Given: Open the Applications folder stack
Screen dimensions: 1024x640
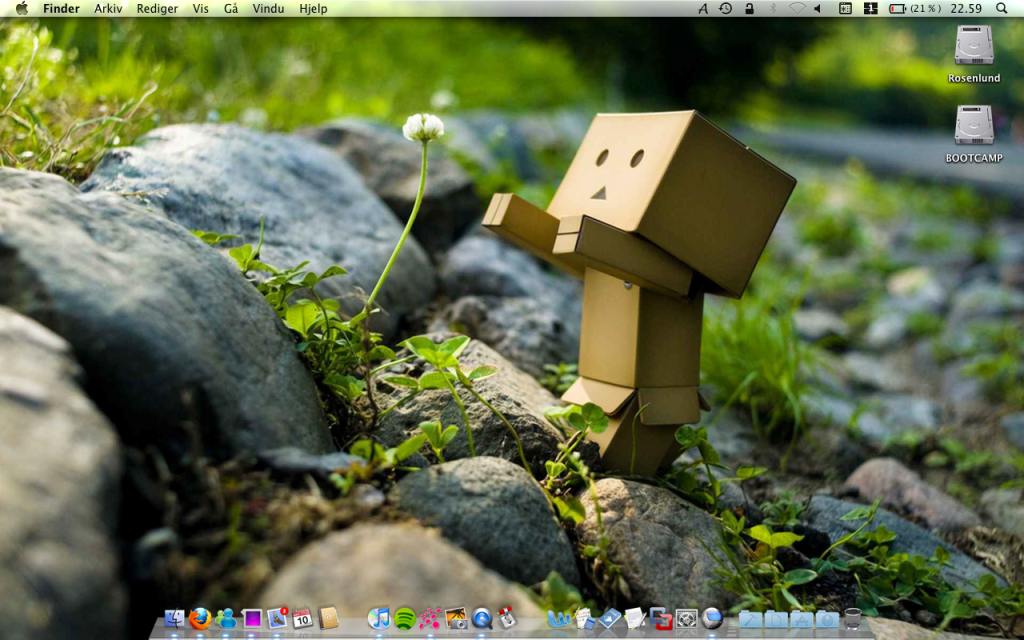Looking at the screenshot, I should [x=801, y=618].
